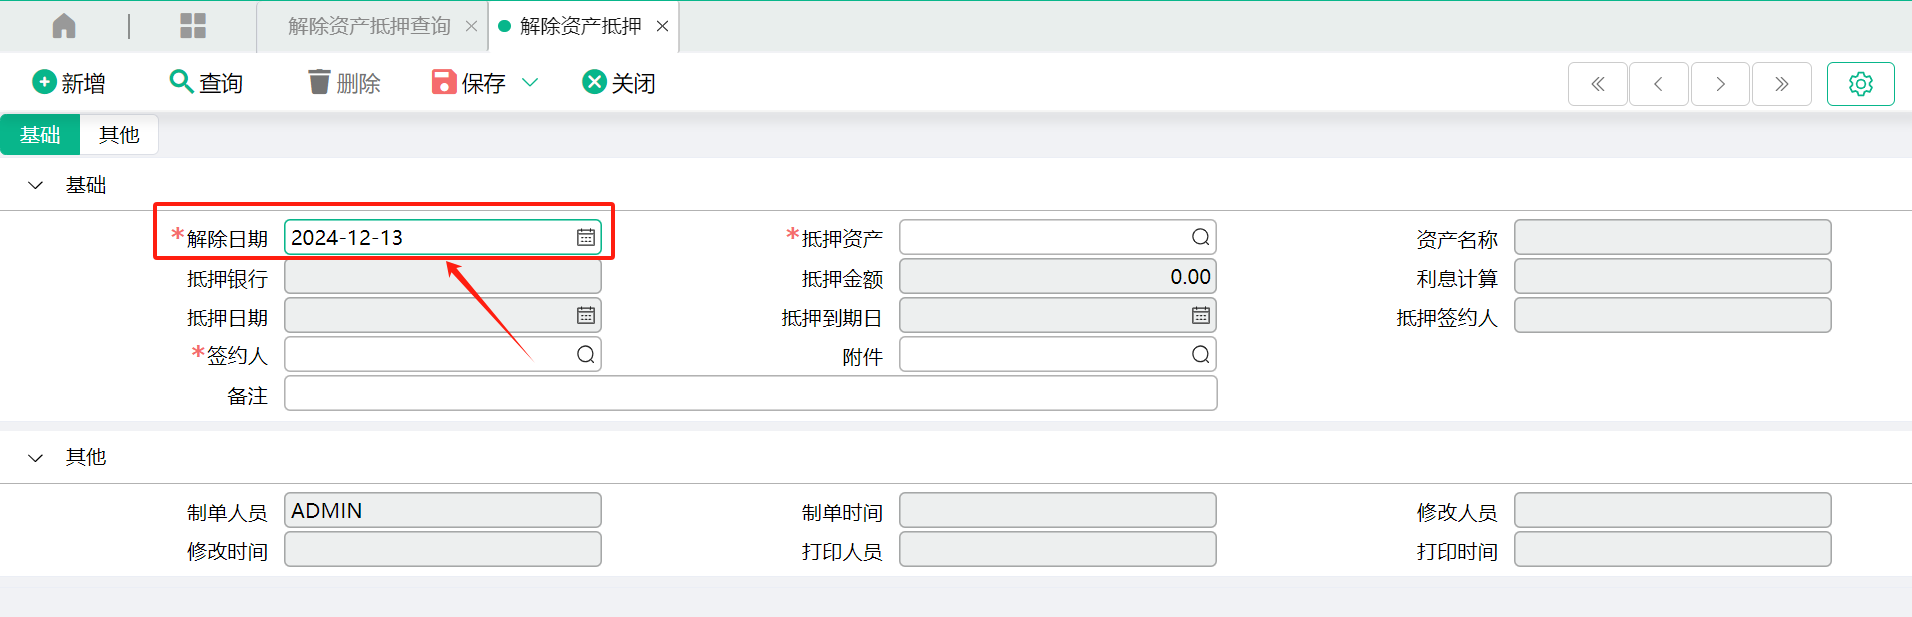Collapse the 其他 section
This screenshot has width=1912, height=617.
(x=36, y=458)
